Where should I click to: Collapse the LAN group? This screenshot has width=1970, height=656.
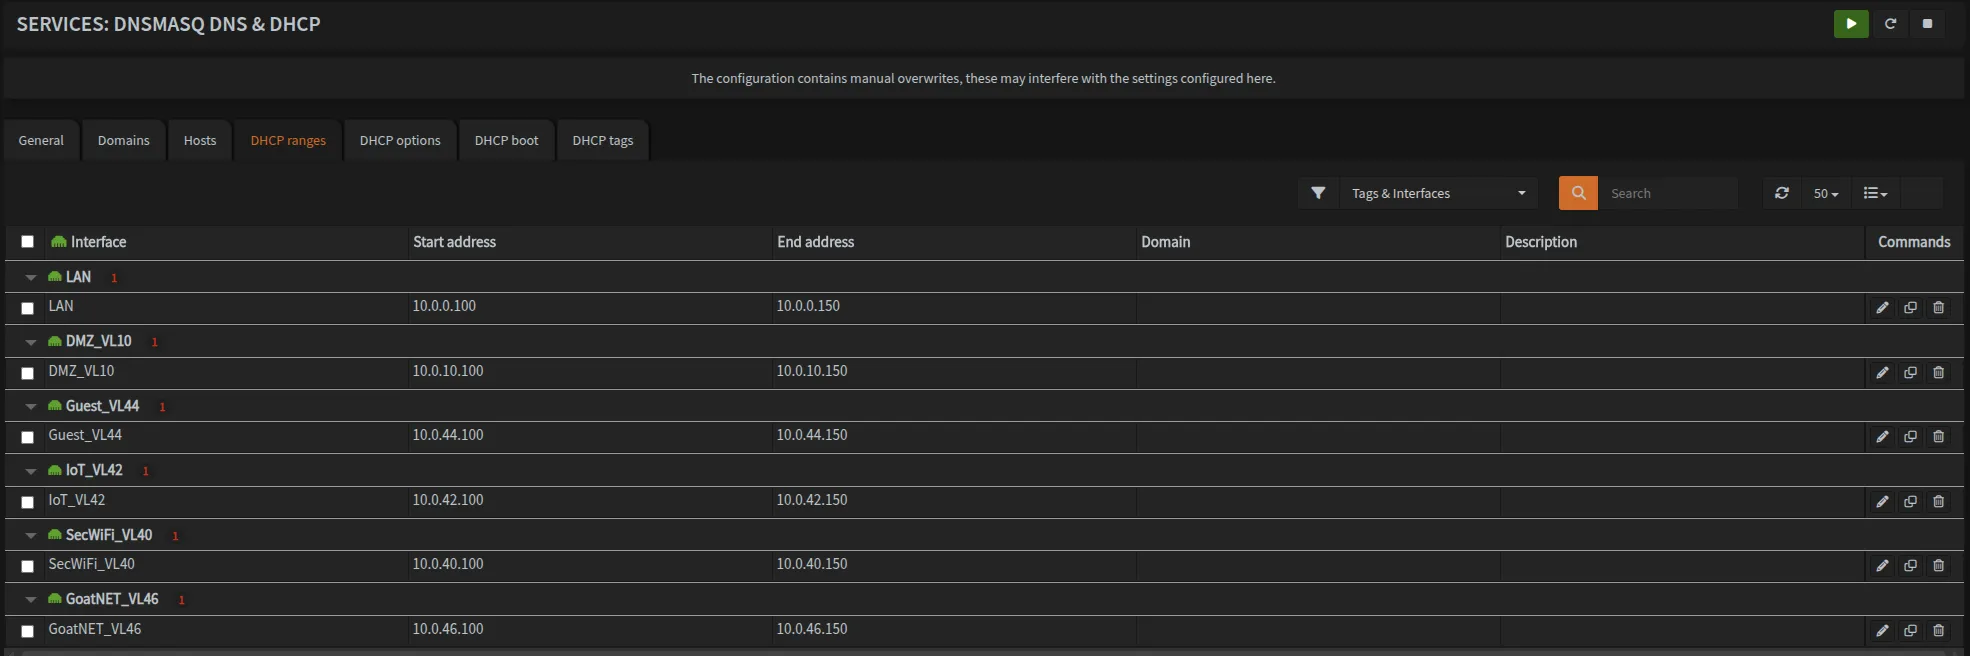pyautogui.click(x=31, y=278)
